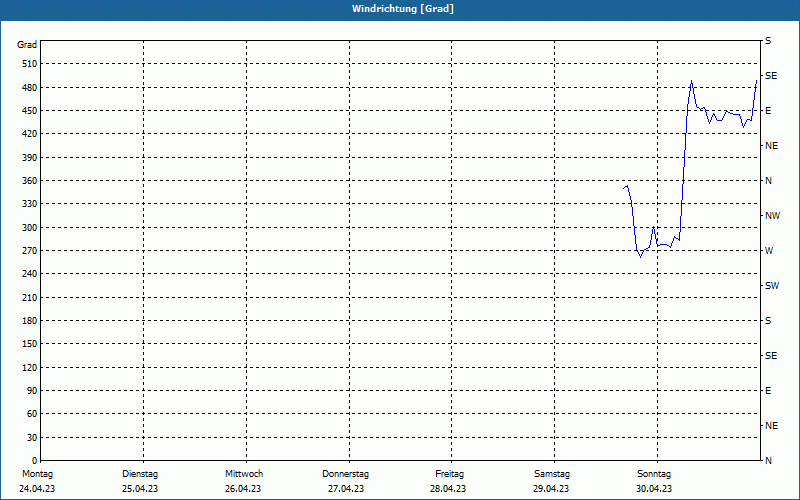Click the 450 degree axis label
This screenshot has height=500, width=800.
[x=30, y=111]
